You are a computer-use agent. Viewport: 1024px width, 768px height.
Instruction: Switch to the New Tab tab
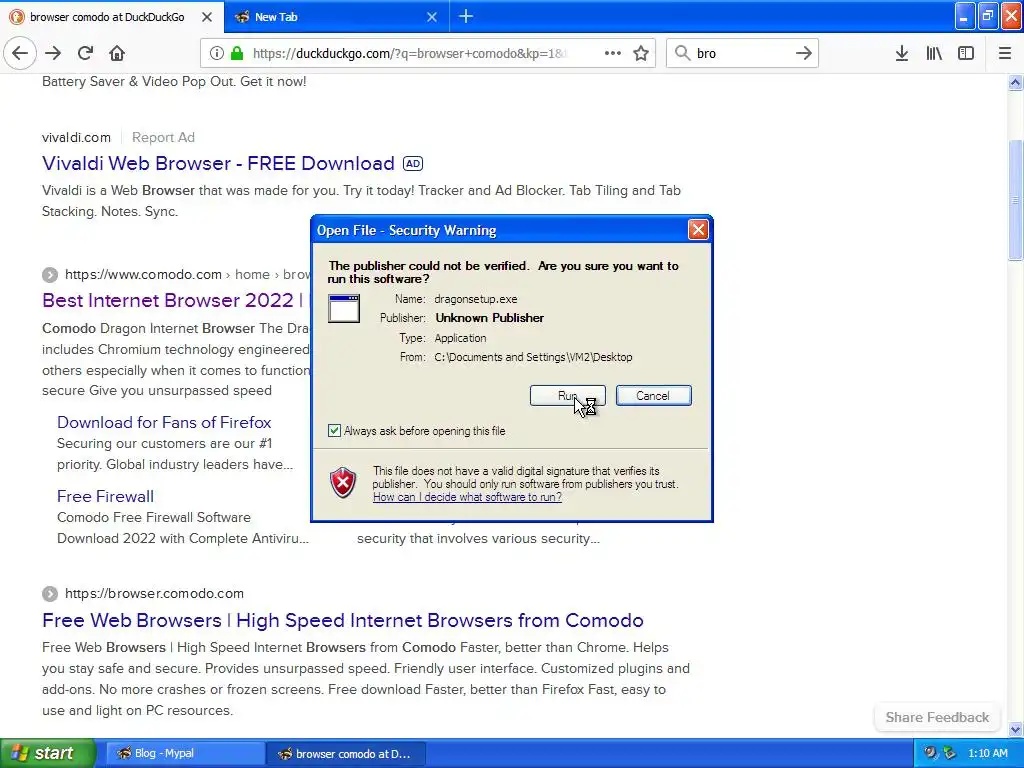click(336, 17)
